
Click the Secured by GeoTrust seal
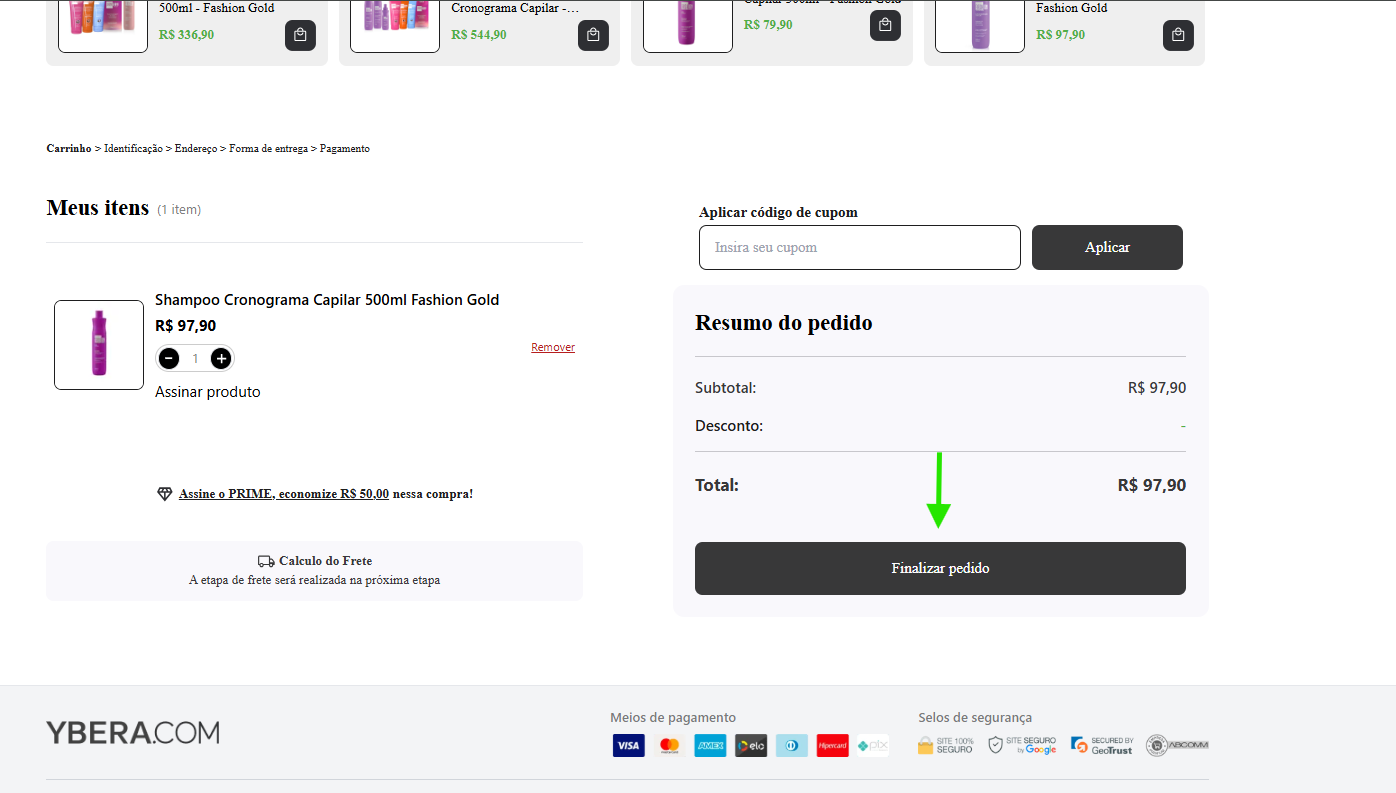click(1102, 745)
